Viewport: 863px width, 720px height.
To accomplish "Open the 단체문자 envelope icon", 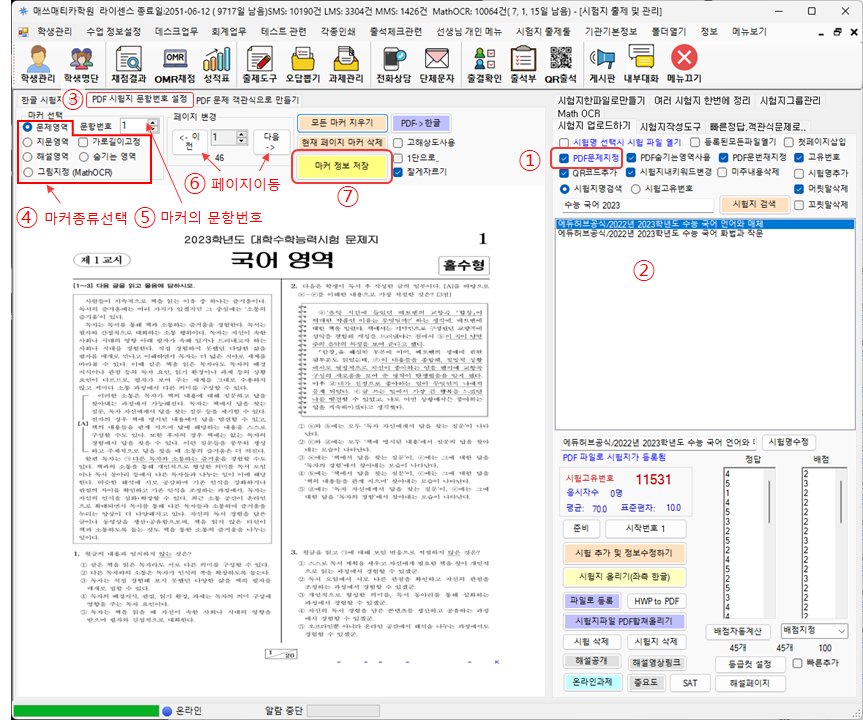I will 437,64.
